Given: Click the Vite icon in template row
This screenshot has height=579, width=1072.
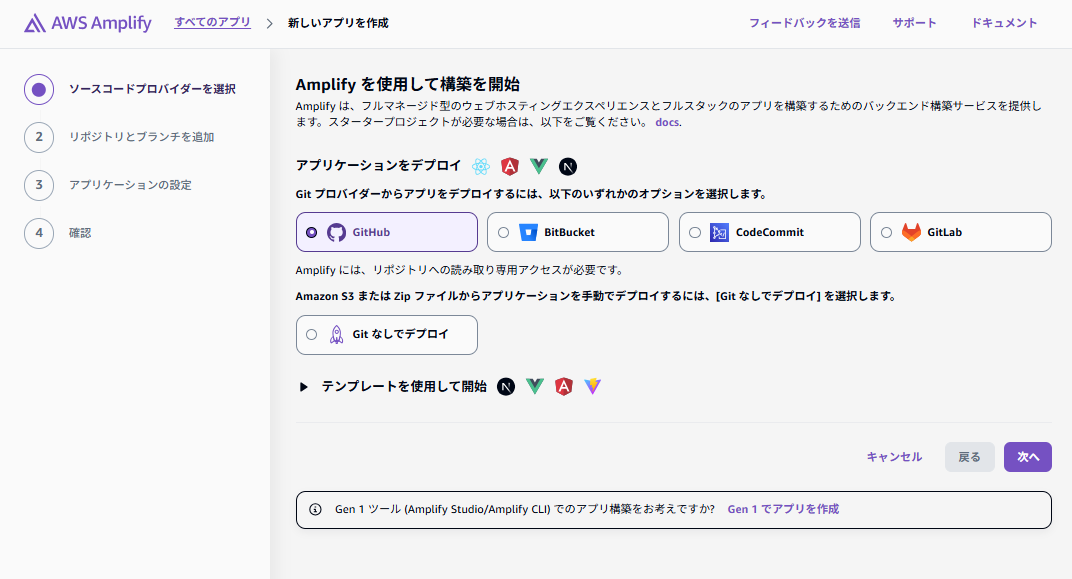Looking at the screenshot, I should 593,386.
